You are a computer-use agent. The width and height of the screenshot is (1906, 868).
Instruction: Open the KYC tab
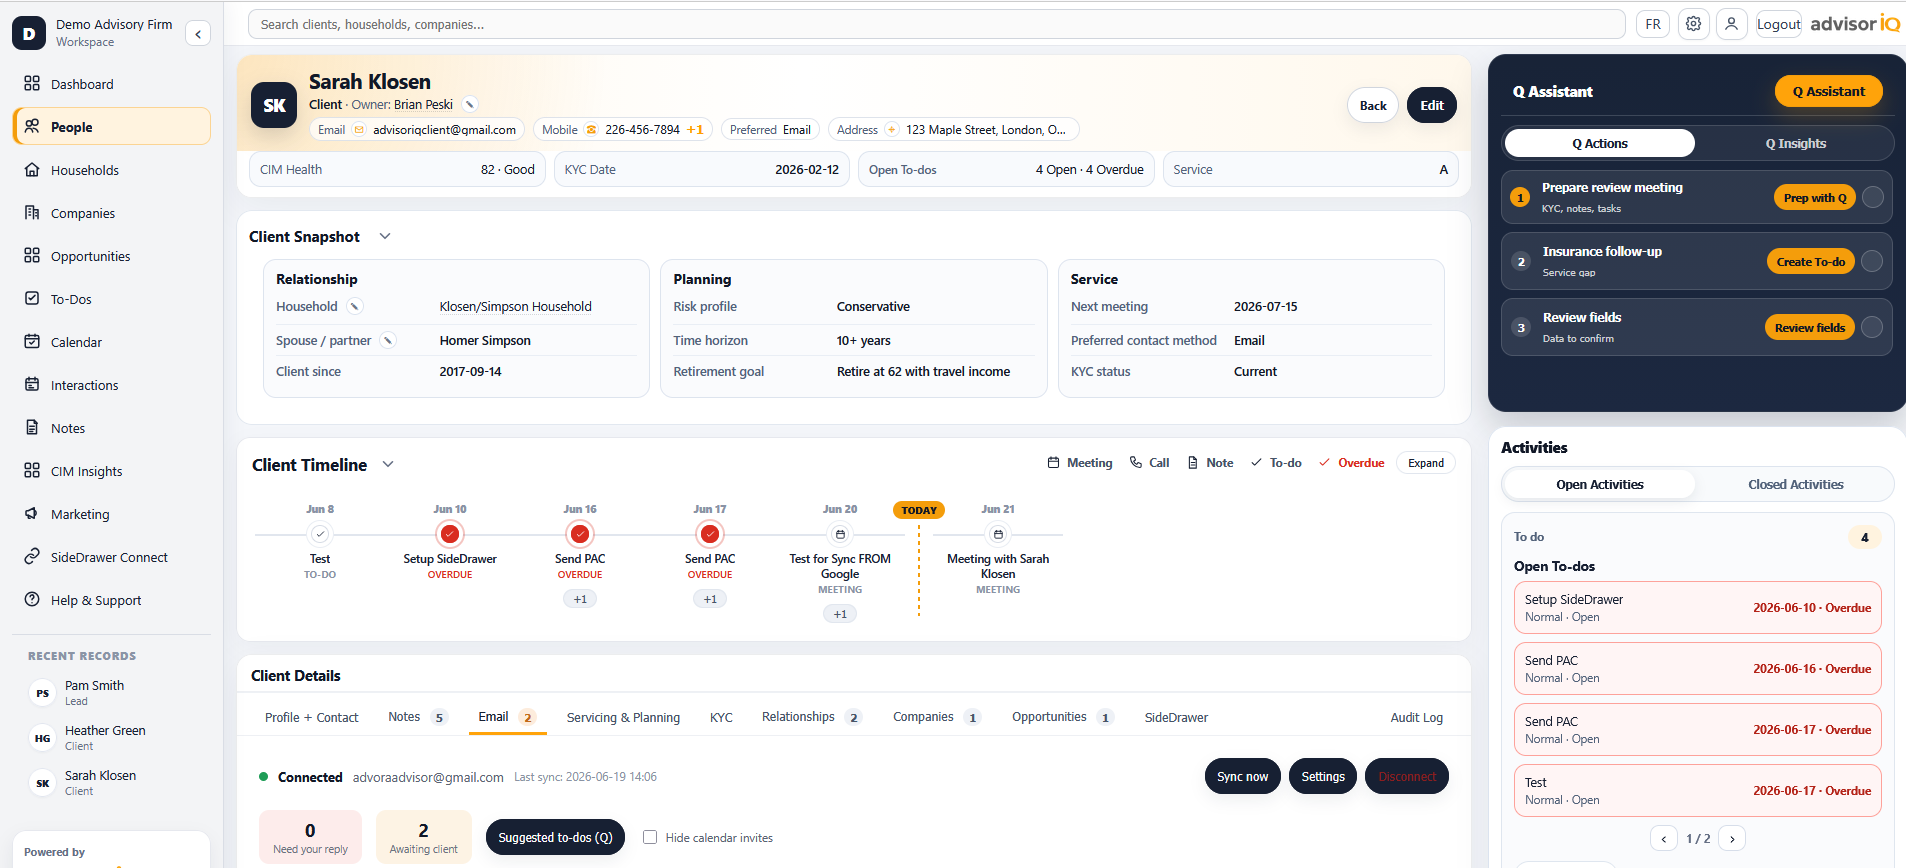721,718
